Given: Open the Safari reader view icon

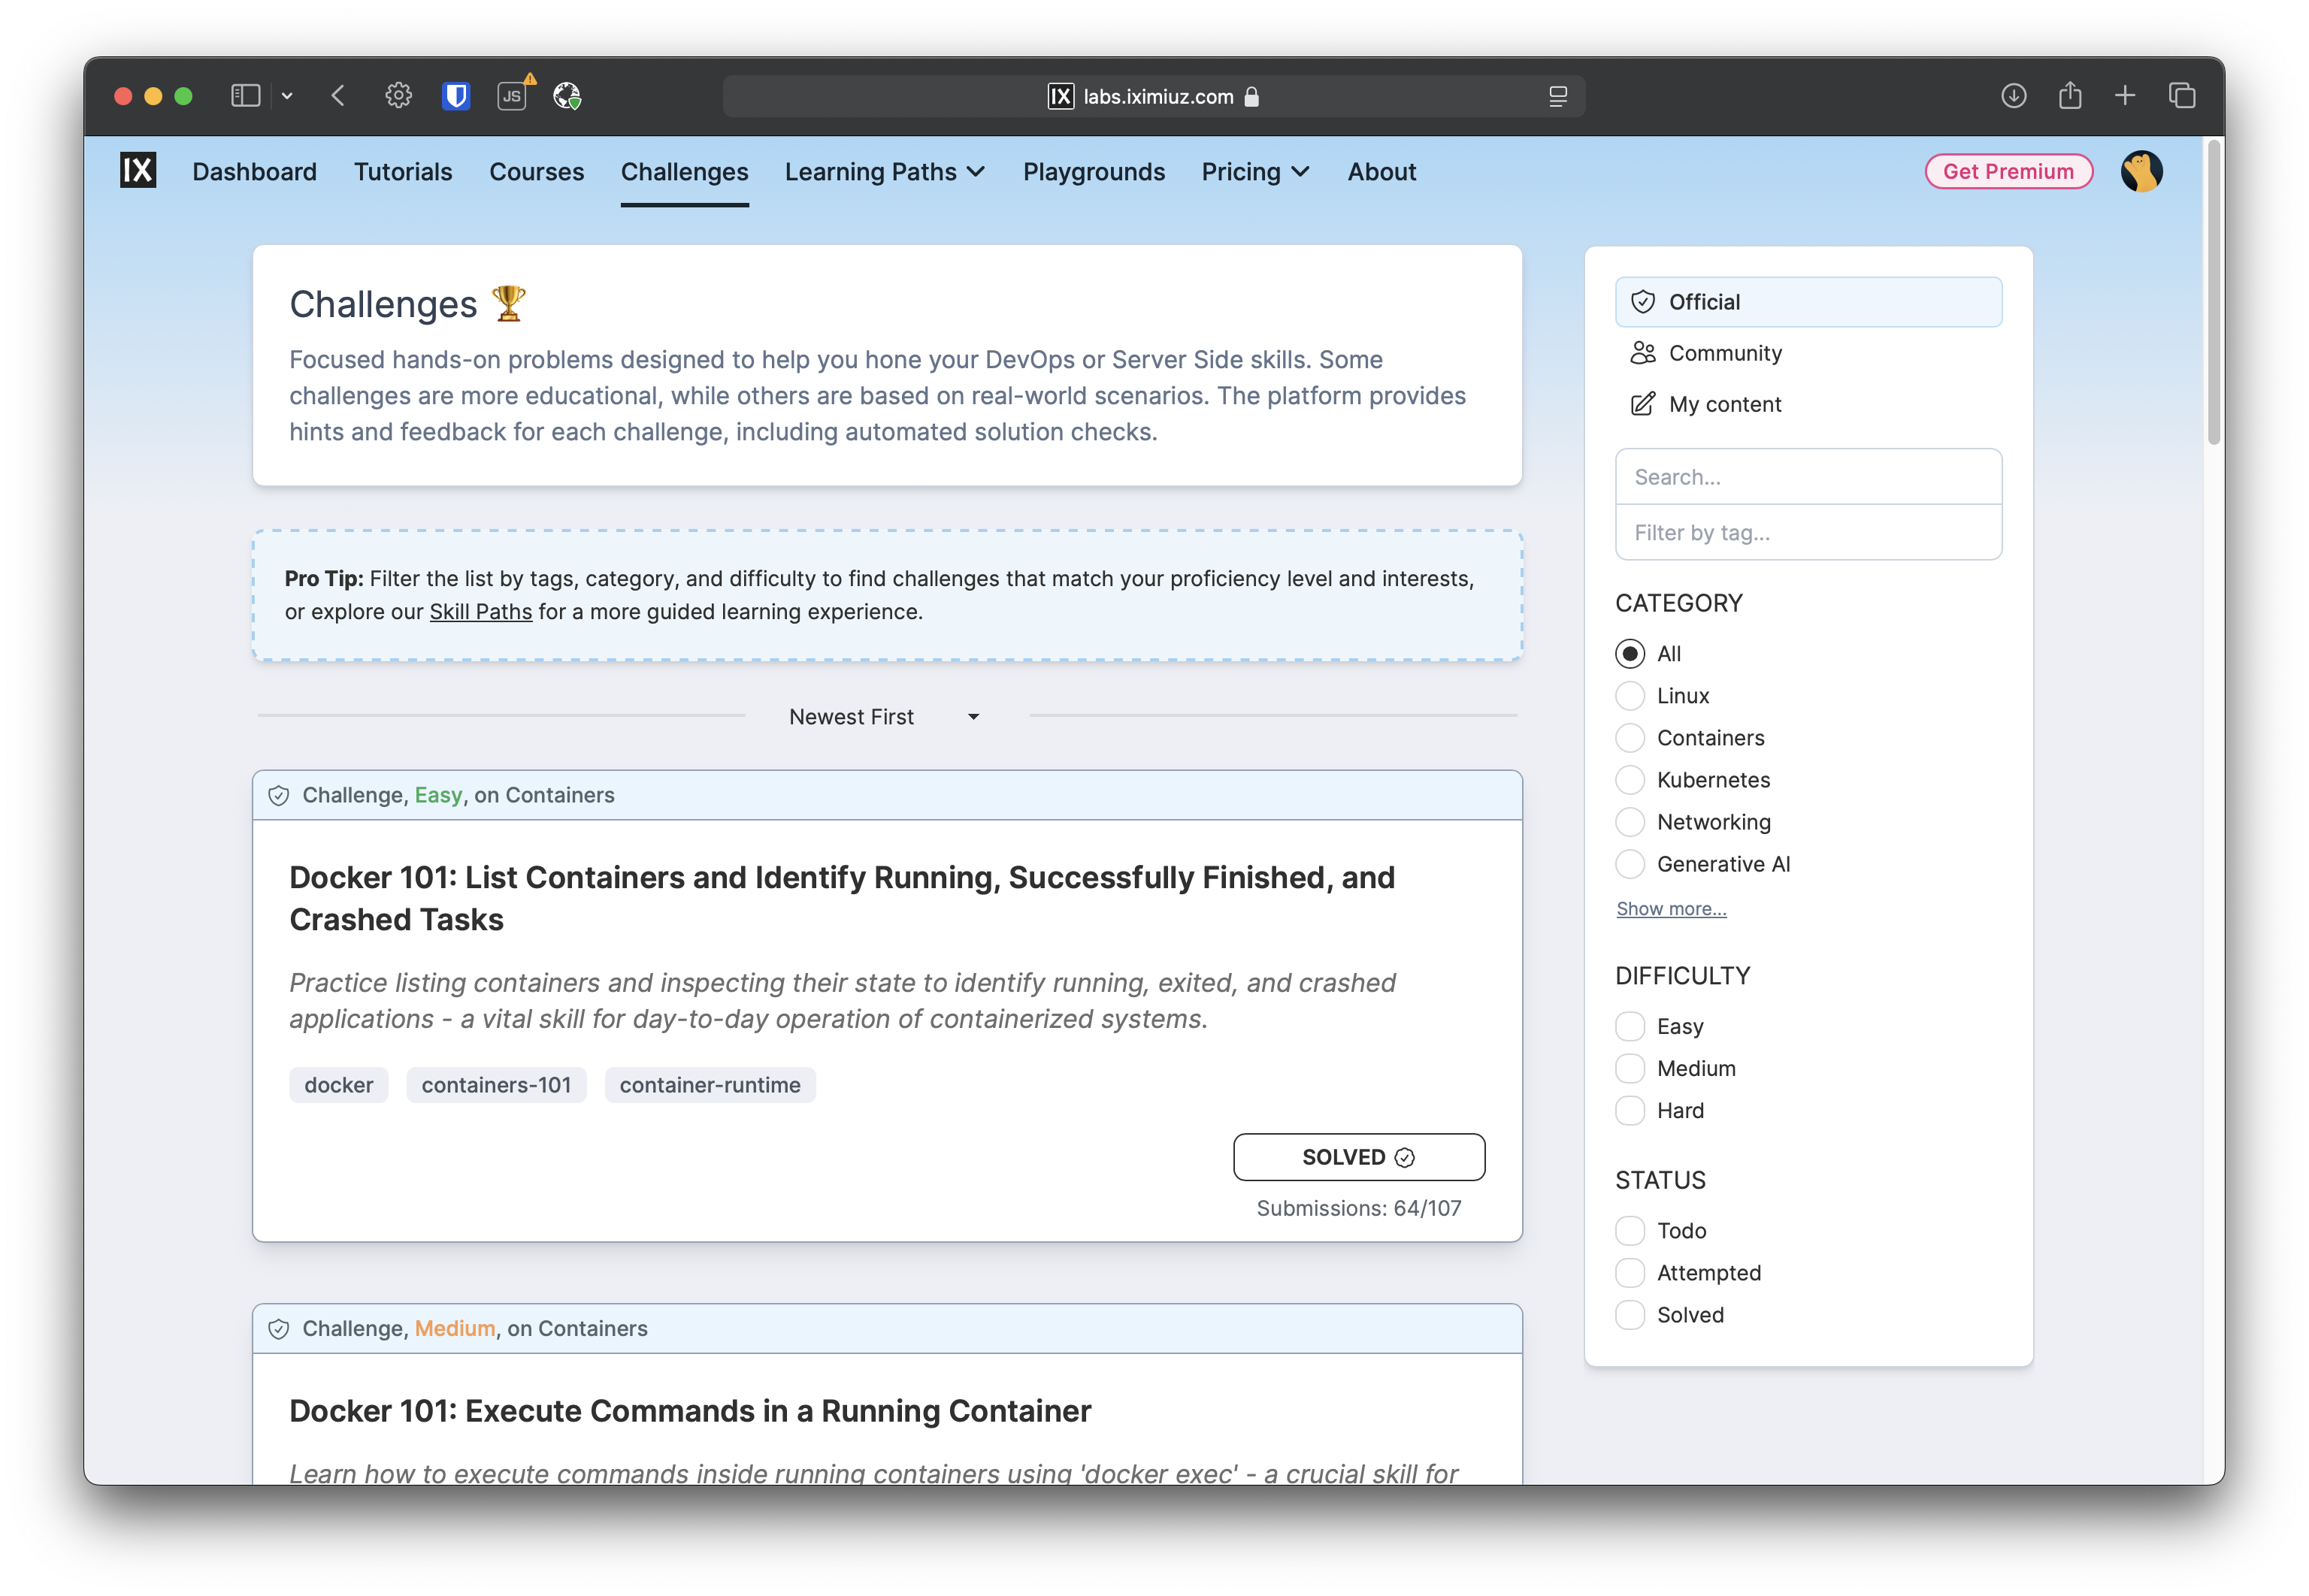Looking at the screenshot, I should point(1557,97).
